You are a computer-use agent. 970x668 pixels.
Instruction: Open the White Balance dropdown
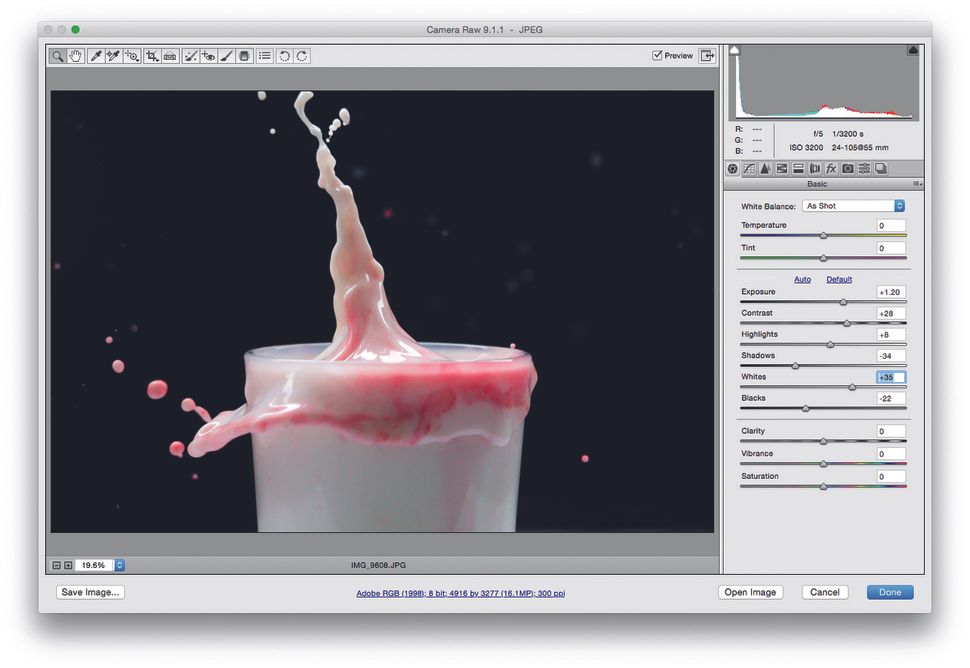[853, 205]
